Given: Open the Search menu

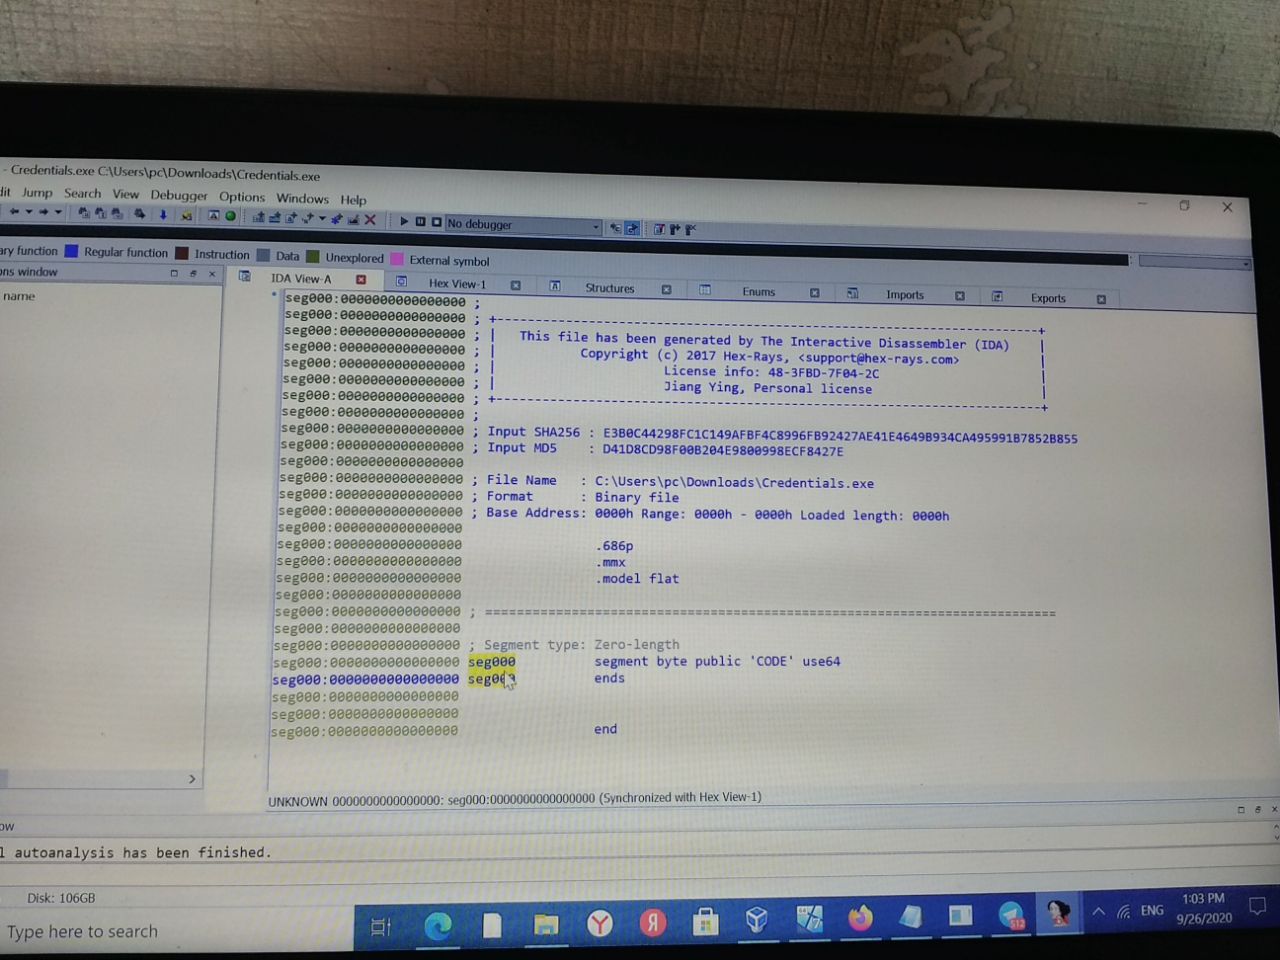Looking at the screenshot, I should click(82, 193).
